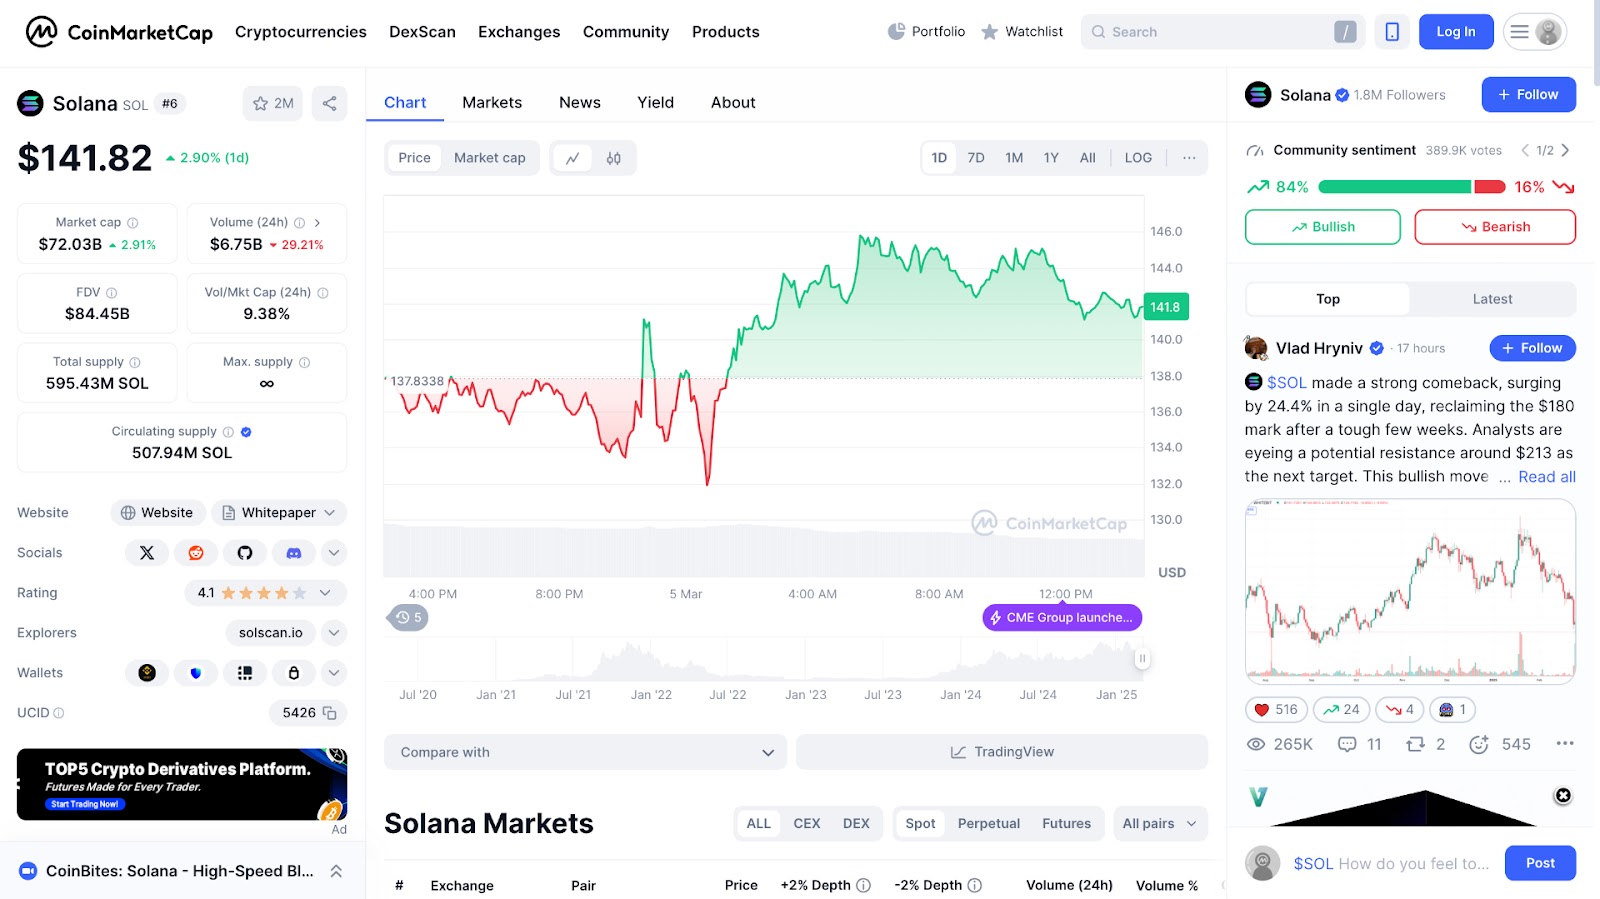Viewport: 1600px width, 899px height.
Task: Expand more Explorers chevron
Action: [x=334, y=633]
